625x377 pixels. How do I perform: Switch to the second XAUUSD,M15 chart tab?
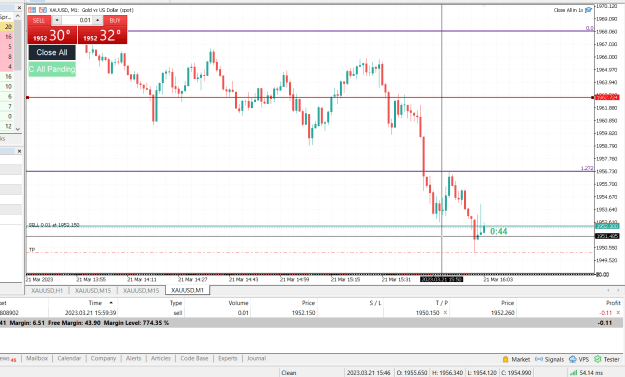click(x=141, y=291)
